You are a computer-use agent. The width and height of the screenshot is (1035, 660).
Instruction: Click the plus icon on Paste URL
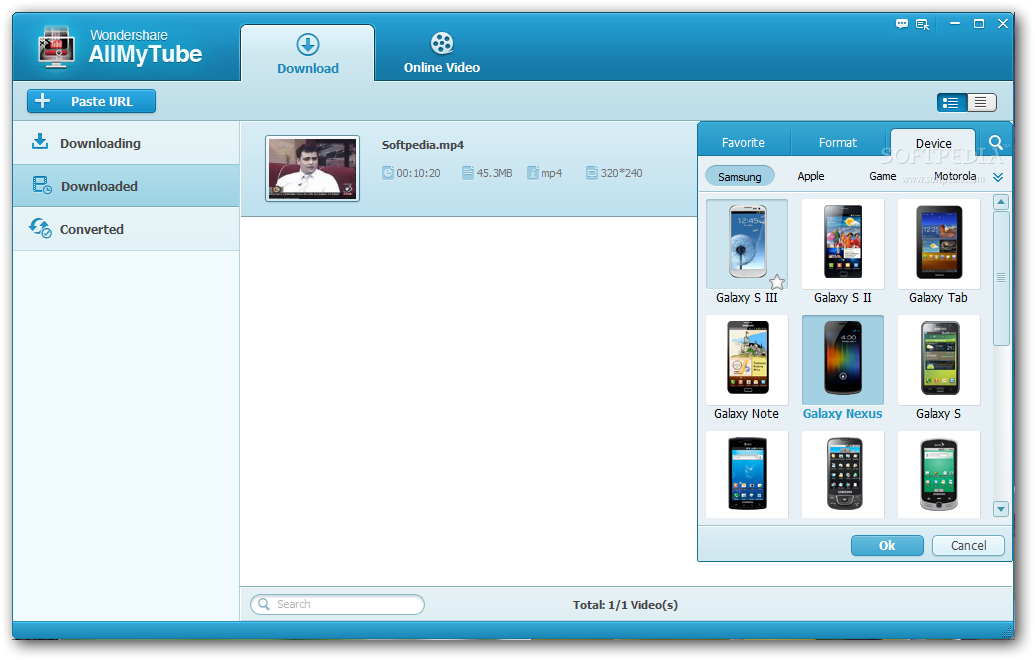point(42,100)
